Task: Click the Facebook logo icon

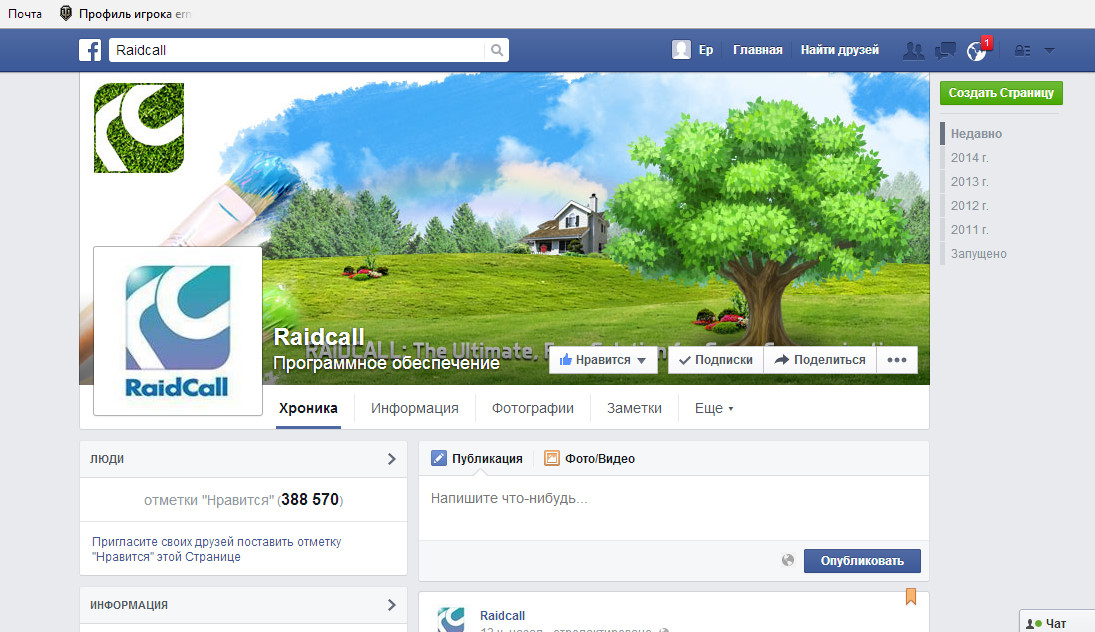Action: (90, 50)
